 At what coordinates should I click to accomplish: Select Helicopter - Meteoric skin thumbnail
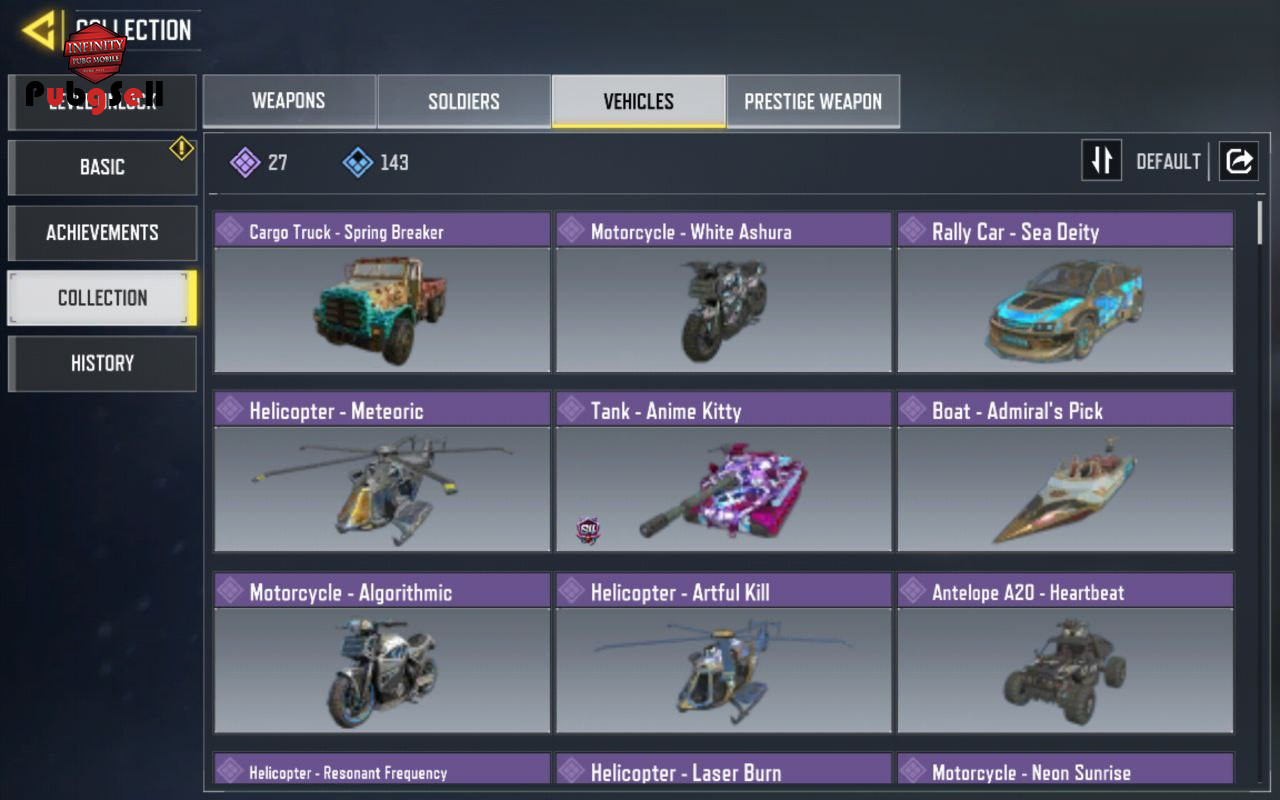[382, 489]
